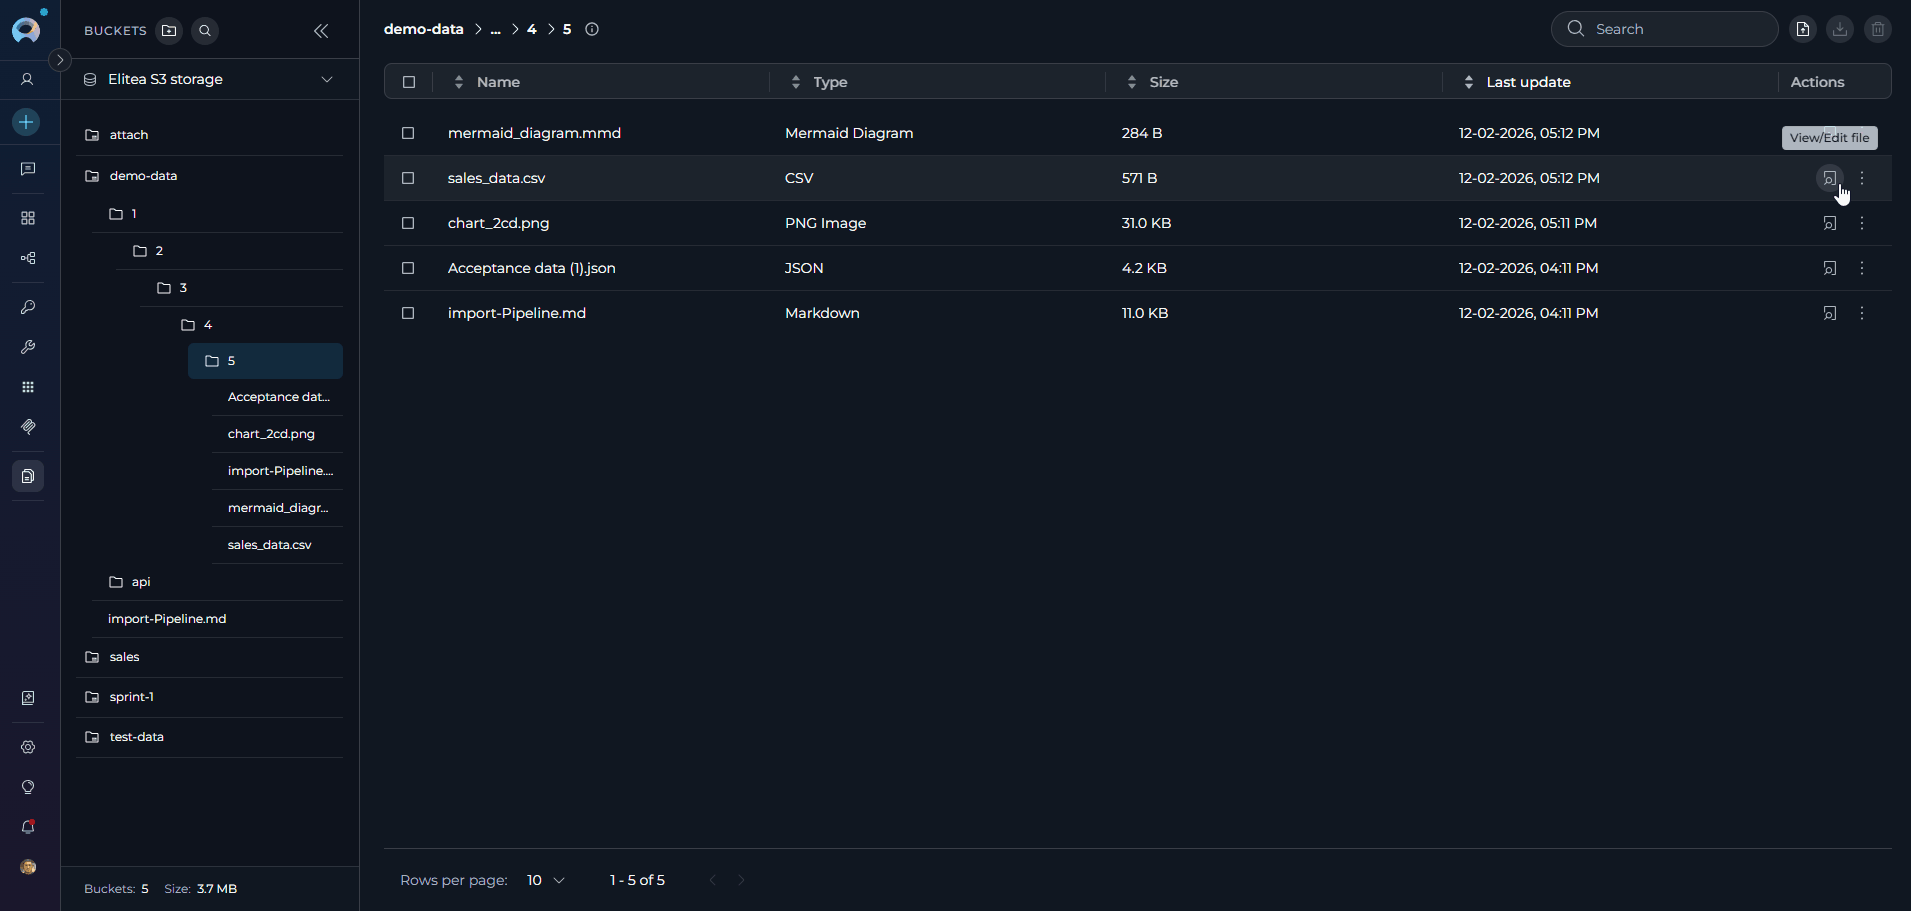Click the Elitea logo icon

point(27,29)
